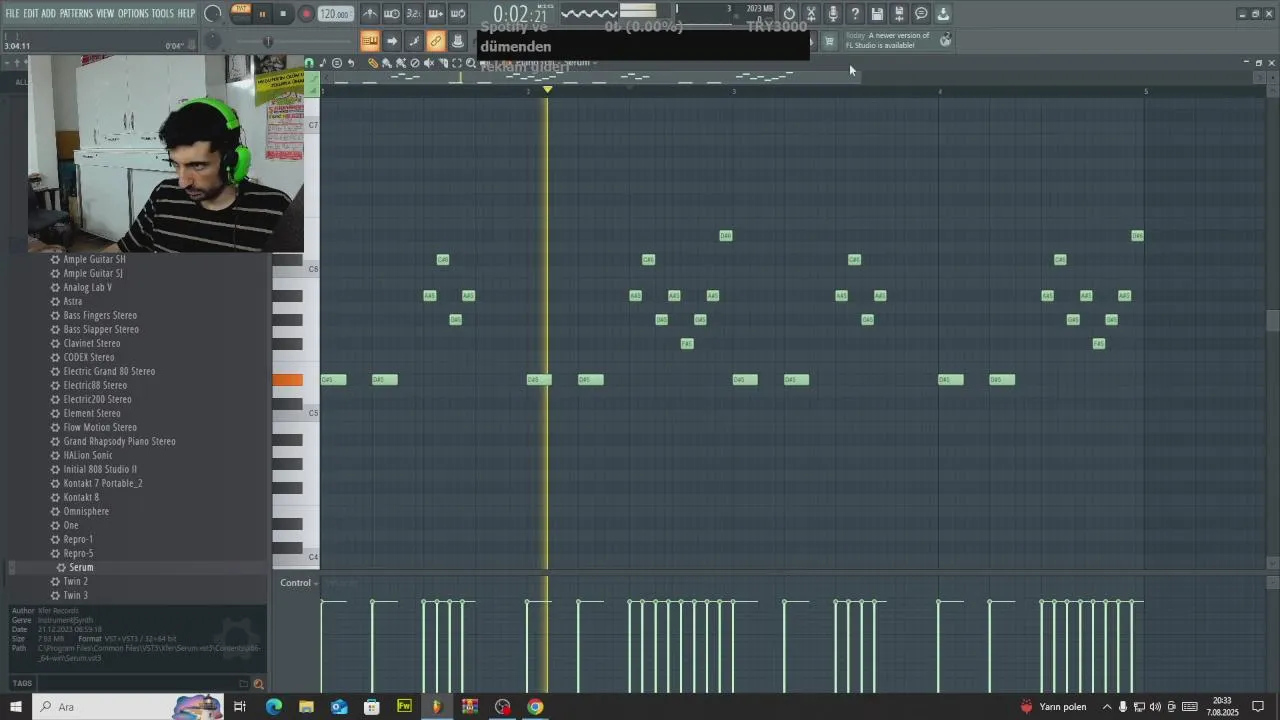The height and width of the screenshot is (720, 1280).
Task: Open Google Chrome from the taskbar
Action: click(x=535, y=707)
